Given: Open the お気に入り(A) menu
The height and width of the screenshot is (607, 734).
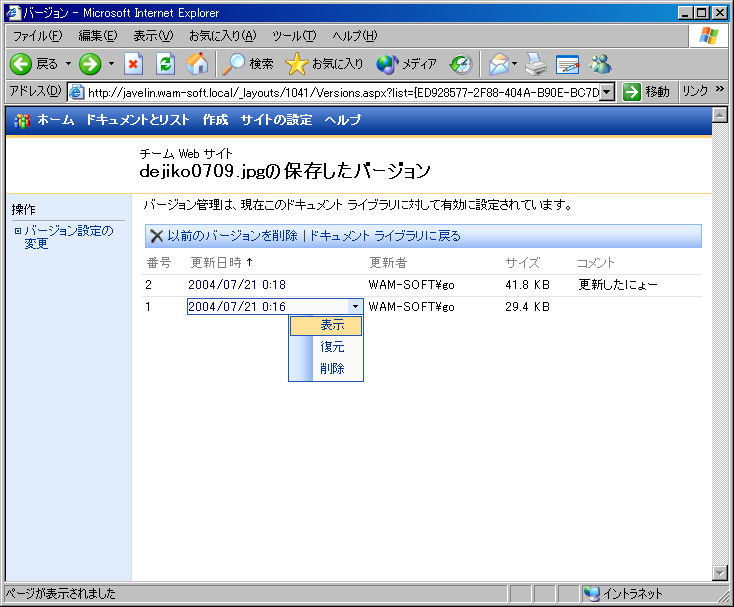Looking at the screenshot, I should (x=223, y=36).
